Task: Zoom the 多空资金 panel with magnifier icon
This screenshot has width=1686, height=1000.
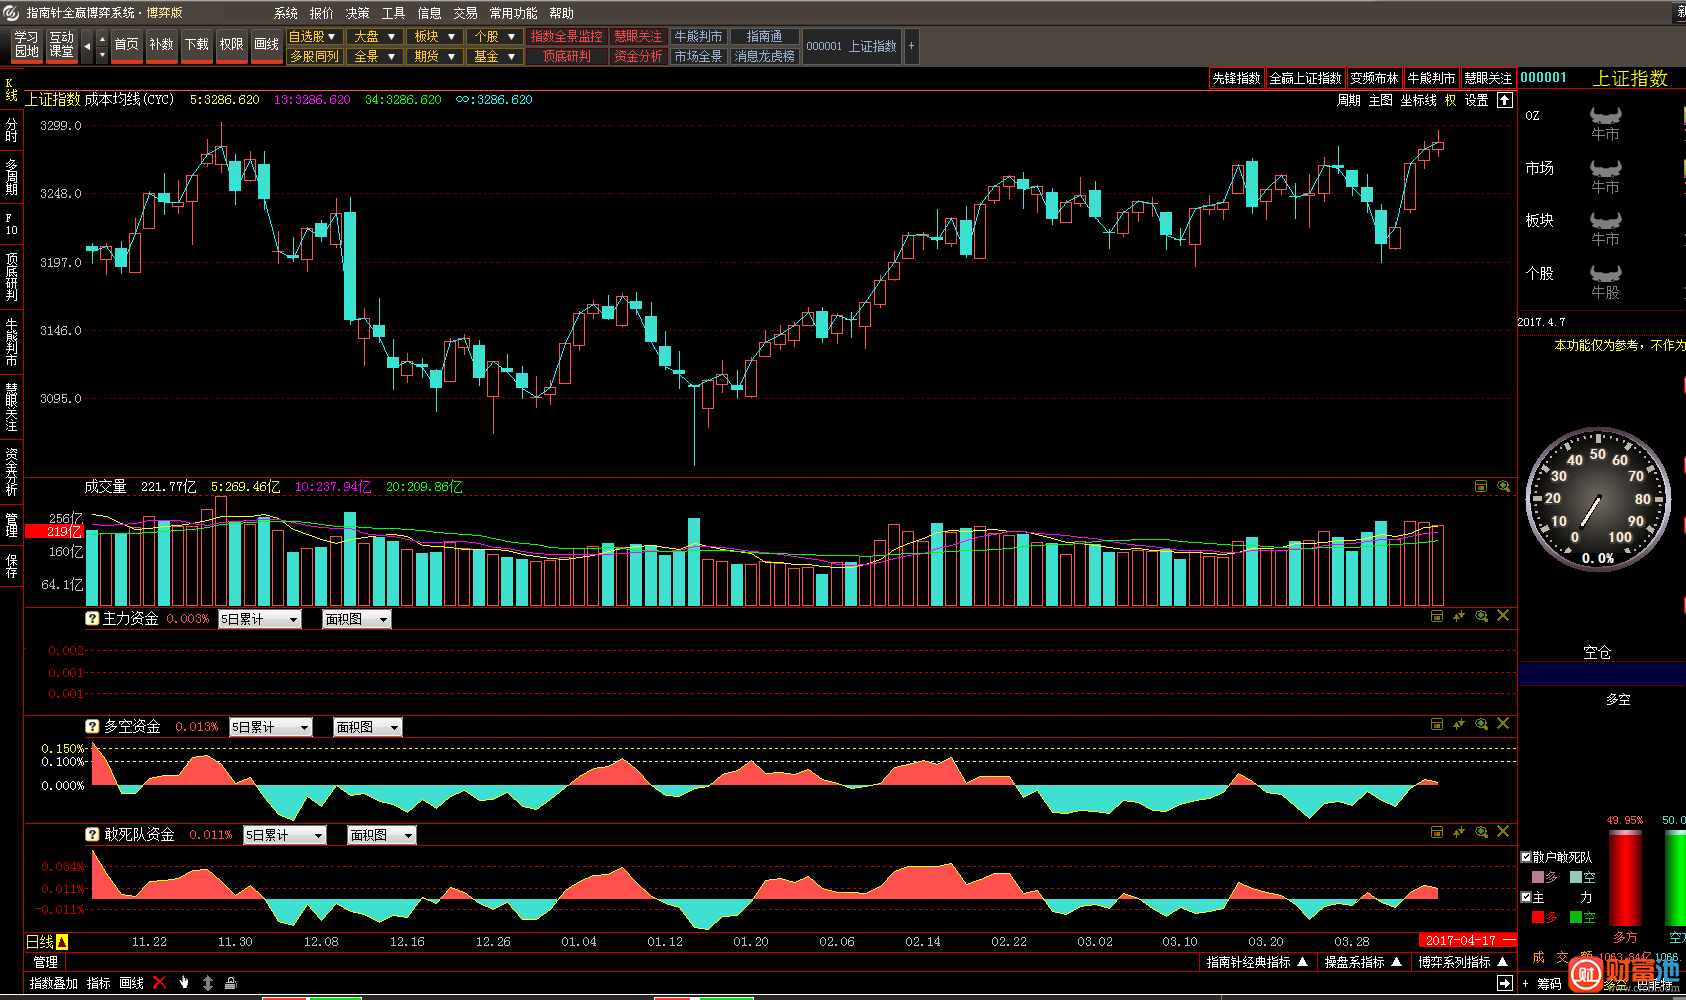Action: [1481, 724]
